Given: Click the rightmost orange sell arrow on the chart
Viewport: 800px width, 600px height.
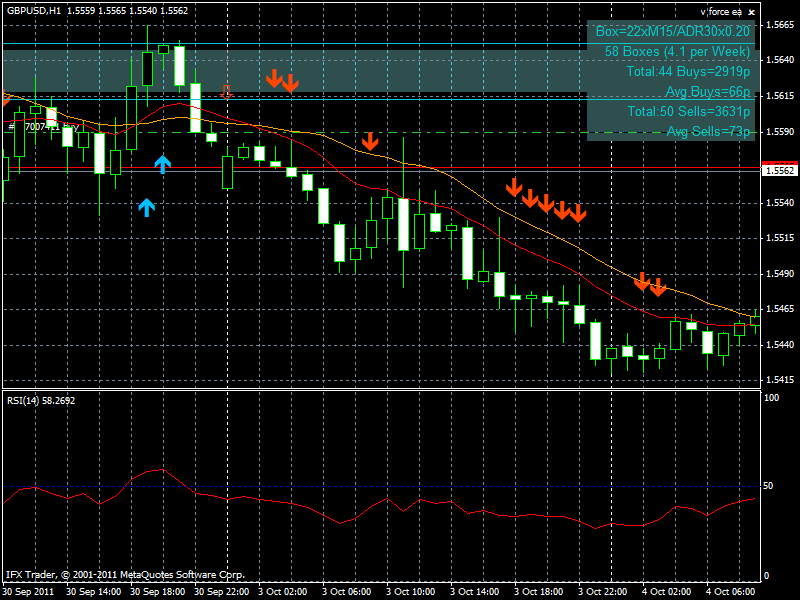Looking at the screenshot, I should pos(658,288).
